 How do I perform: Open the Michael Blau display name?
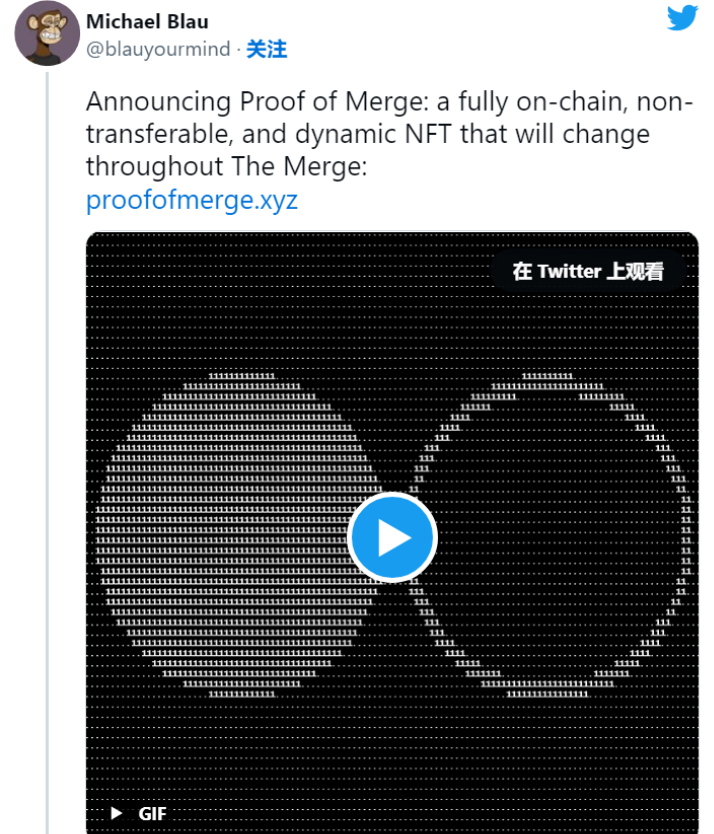[x=147, y=21]
